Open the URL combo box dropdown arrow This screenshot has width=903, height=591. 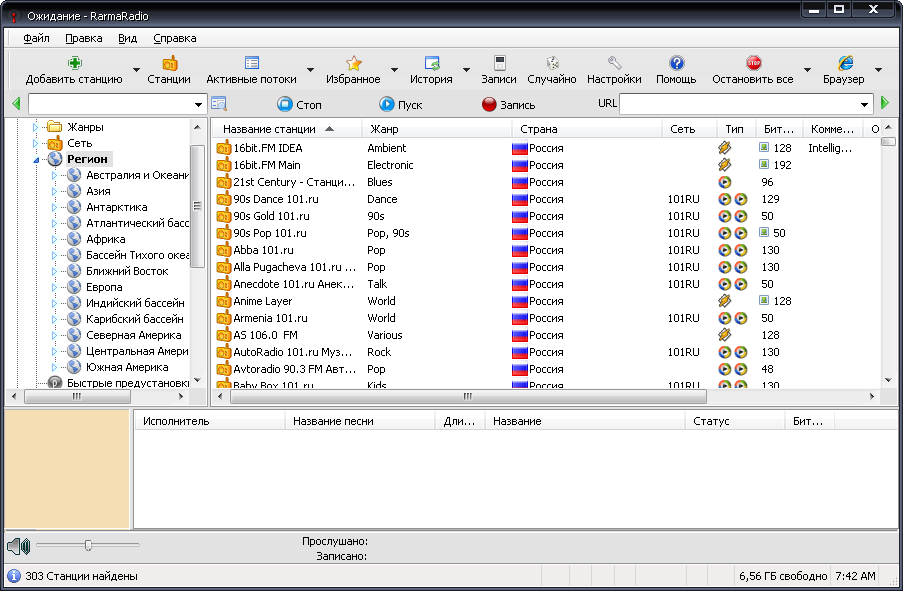tap(864, 104)
